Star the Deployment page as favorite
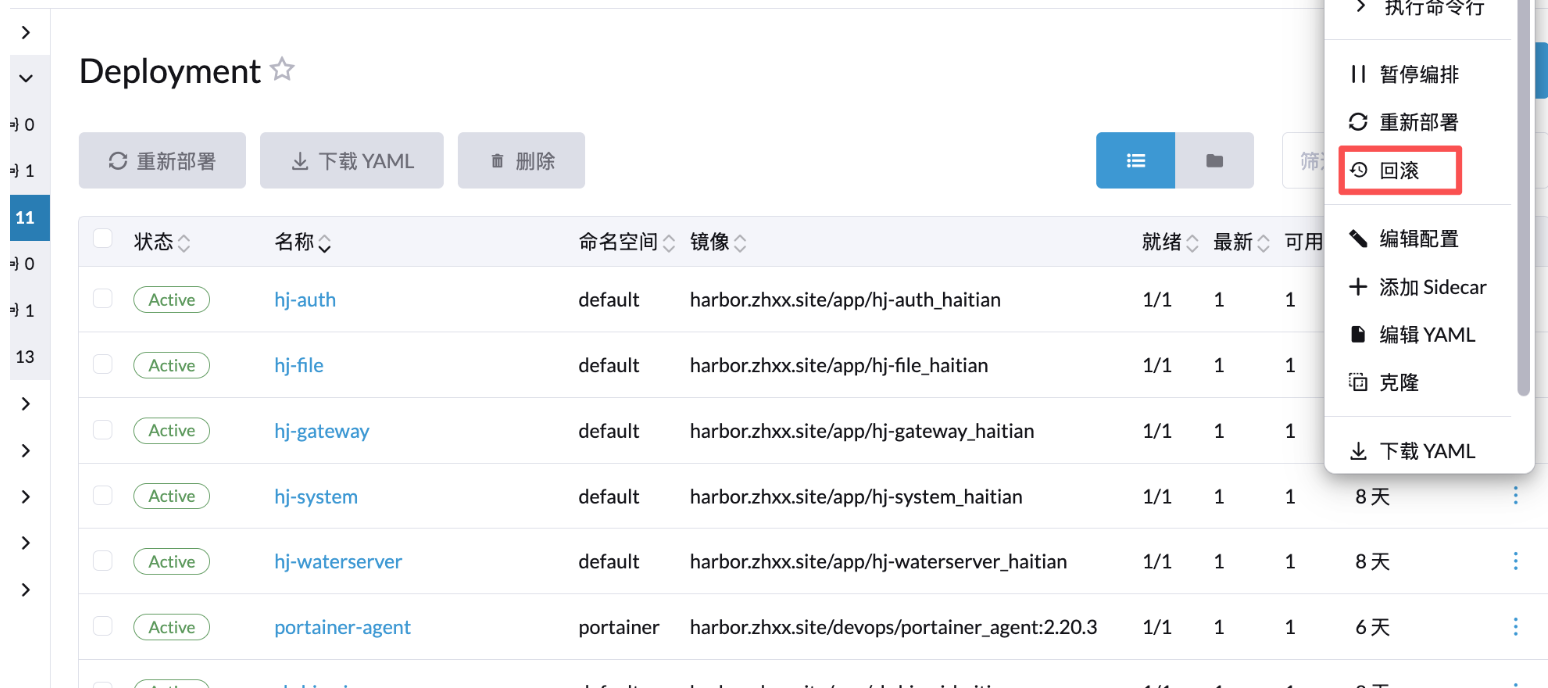The height and width of the screenshot is (688, 1548). [283, 70]
